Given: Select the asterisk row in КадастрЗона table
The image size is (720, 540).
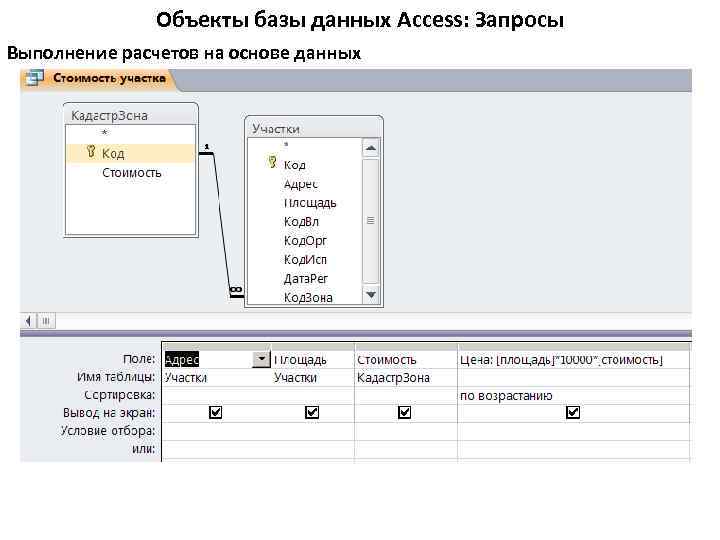Looking at the screenshot, I should click(105, 133).
